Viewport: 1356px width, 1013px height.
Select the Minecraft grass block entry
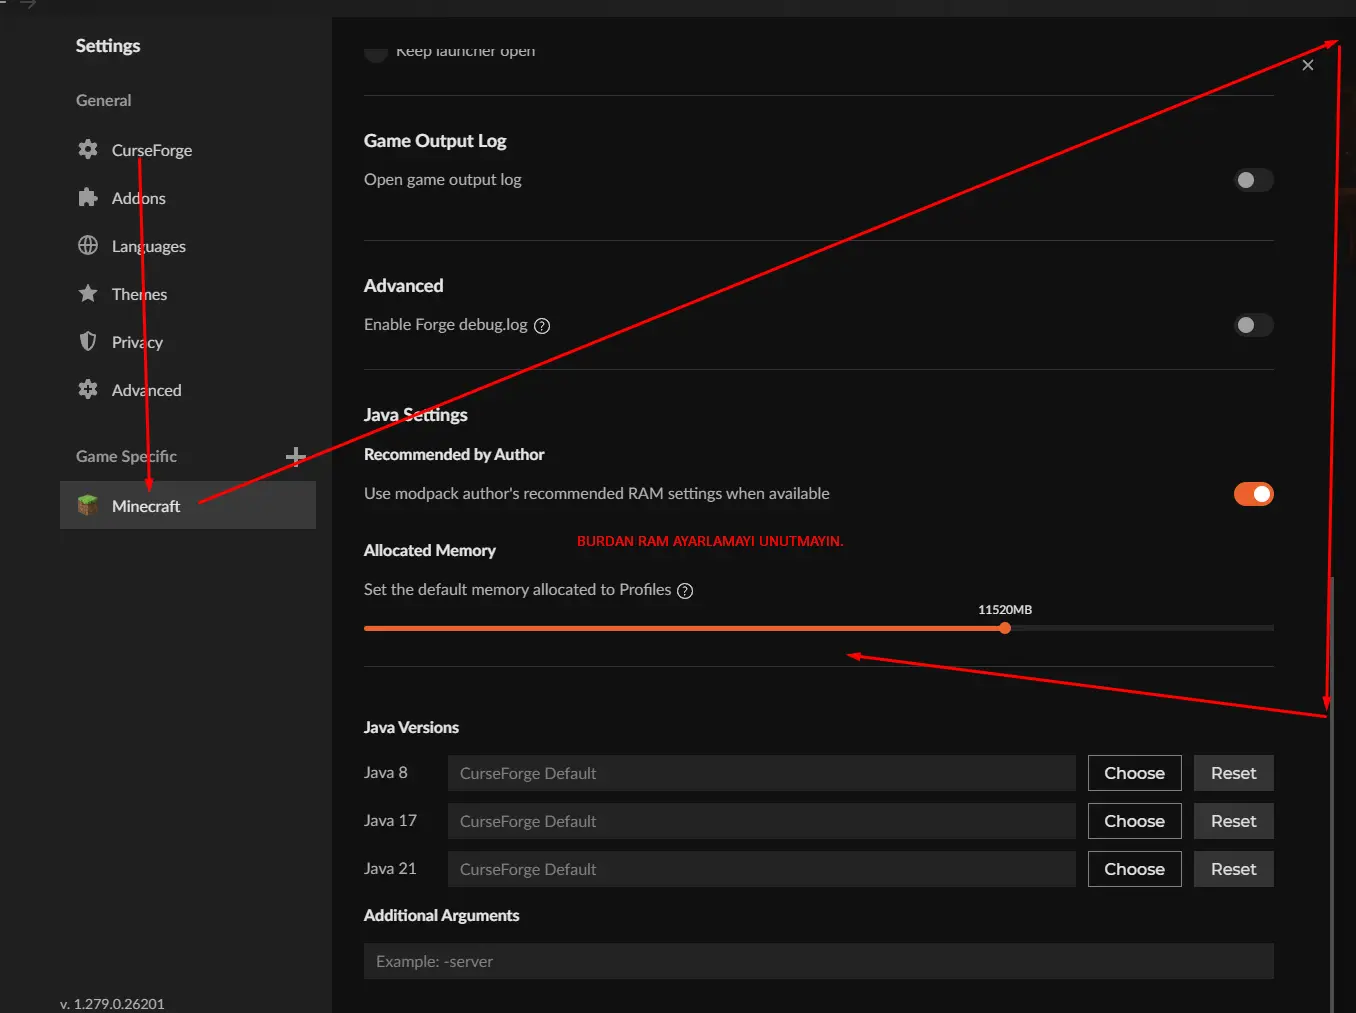point(88,505)
